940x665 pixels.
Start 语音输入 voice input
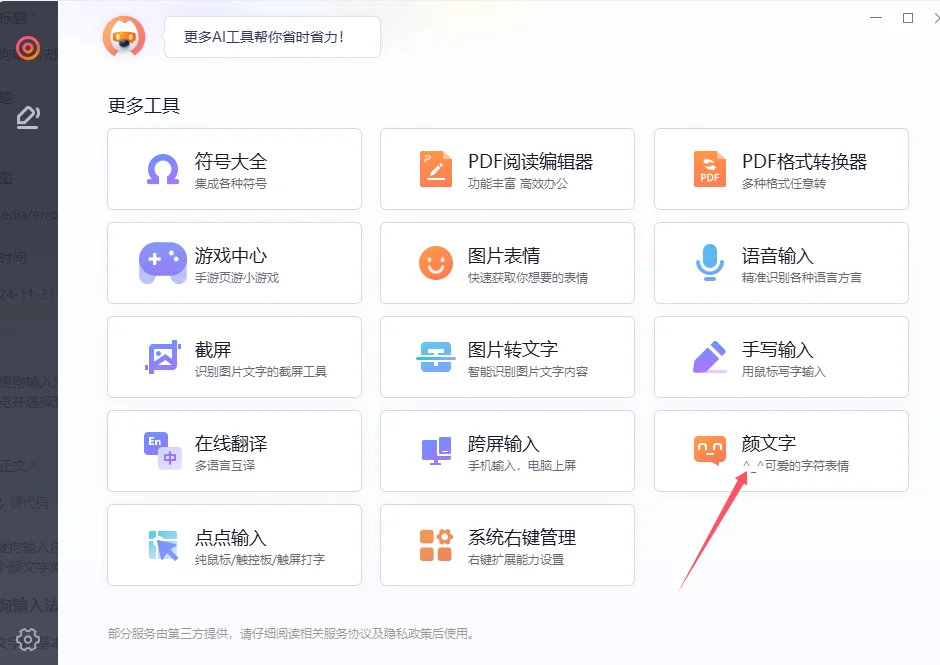click(781, 263)
